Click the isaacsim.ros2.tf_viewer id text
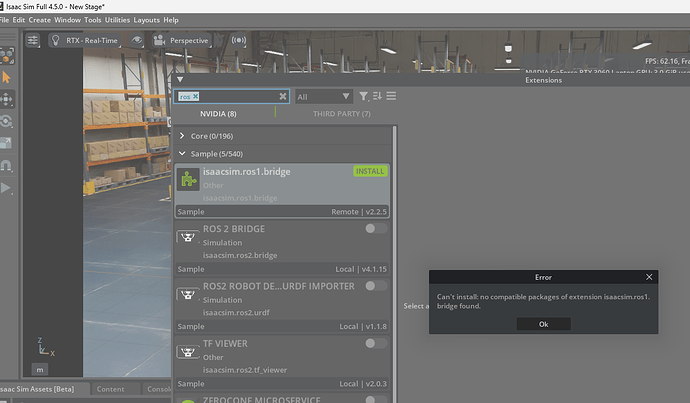 click(245, 370)
